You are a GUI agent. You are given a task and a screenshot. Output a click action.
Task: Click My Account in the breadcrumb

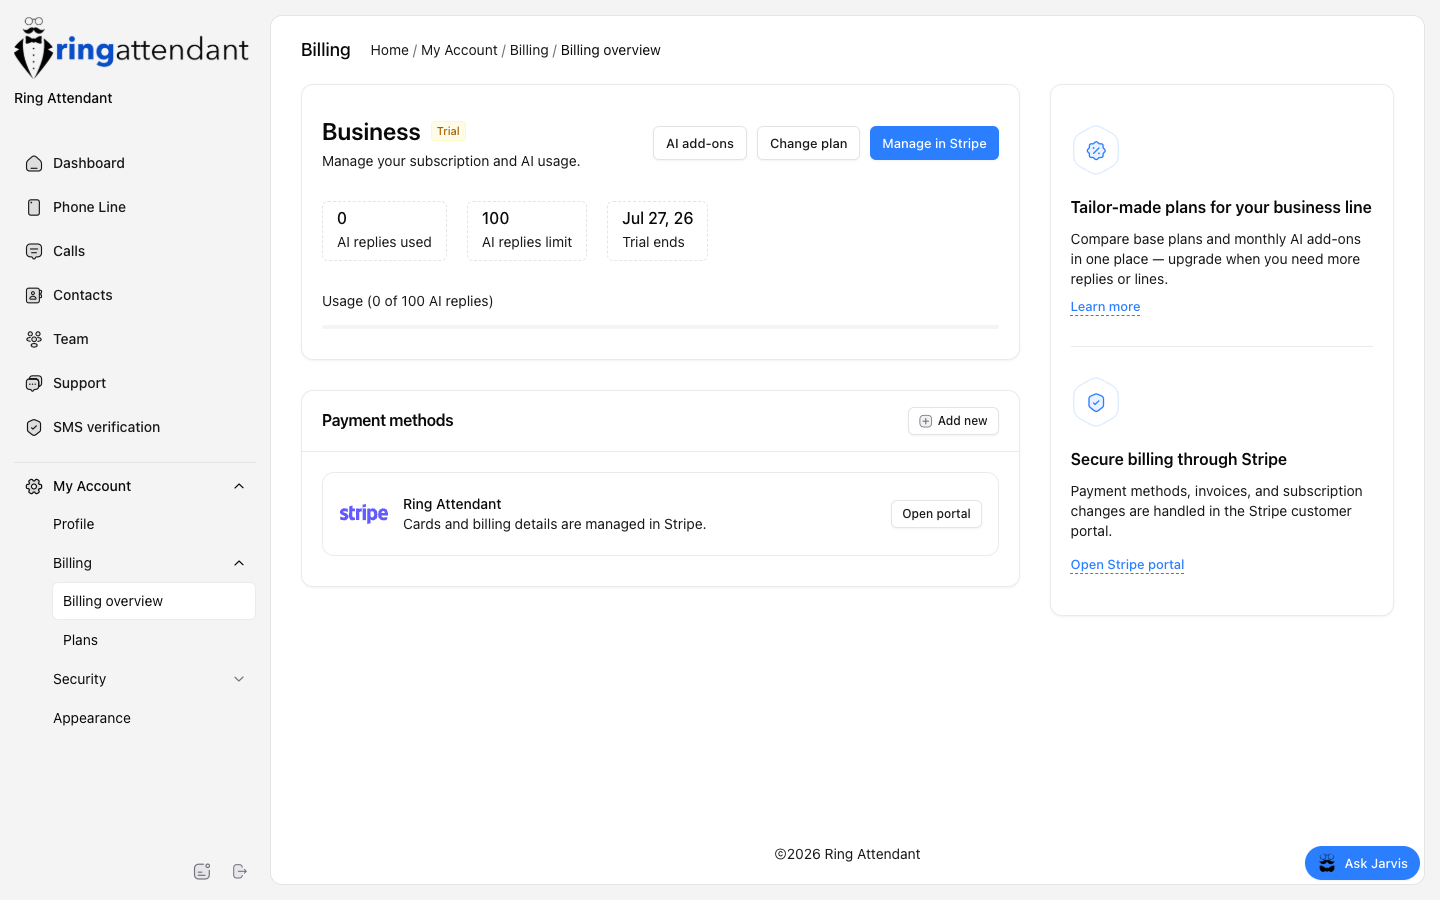coord(459,50)
